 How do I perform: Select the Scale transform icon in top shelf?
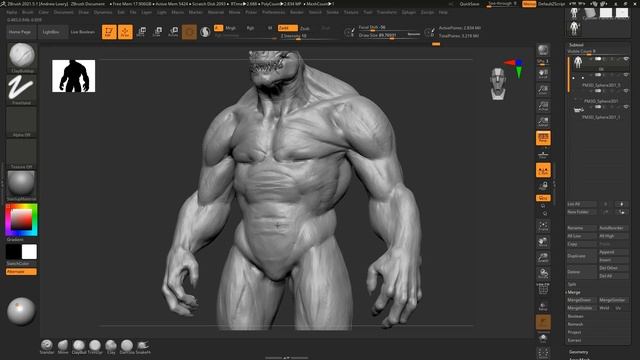pyautogui.click(x=157, y=32)
